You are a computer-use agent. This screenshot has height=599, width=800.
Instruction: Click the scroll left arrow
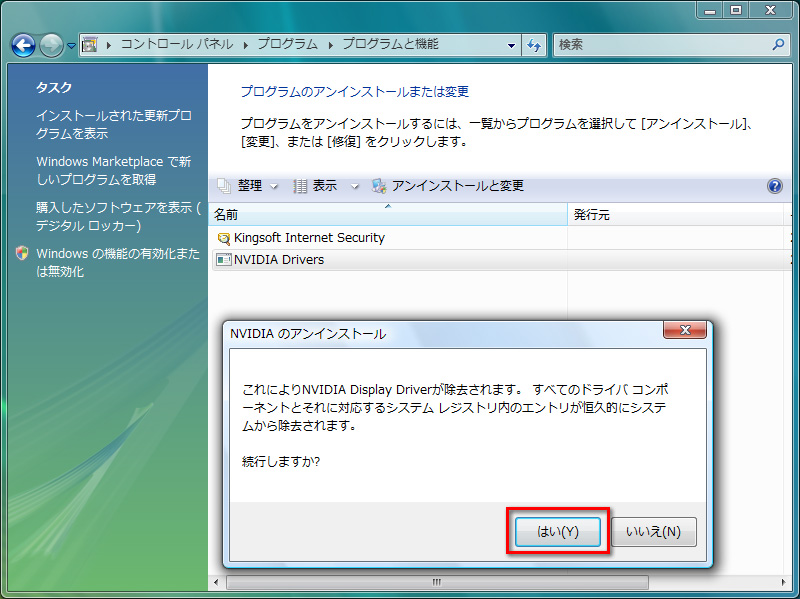[x=216, y=582]
